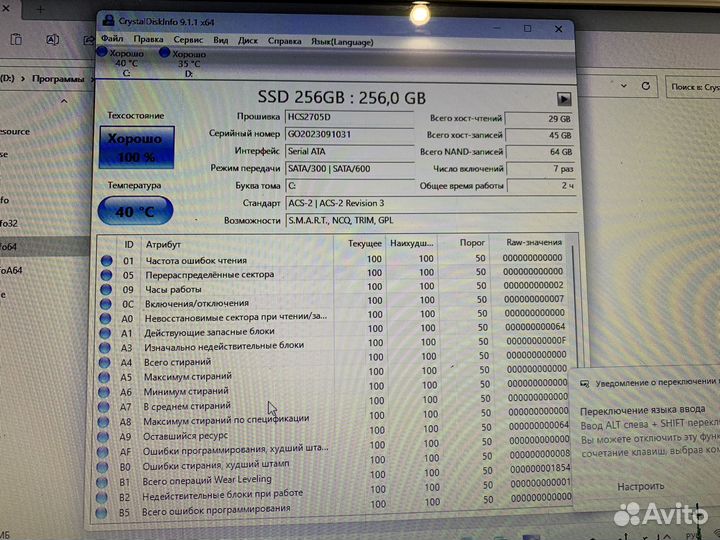The height and width of the screenshot is (540, 720).
Task: Click the Explorer search box Поиск
Action: pos(692,87)
